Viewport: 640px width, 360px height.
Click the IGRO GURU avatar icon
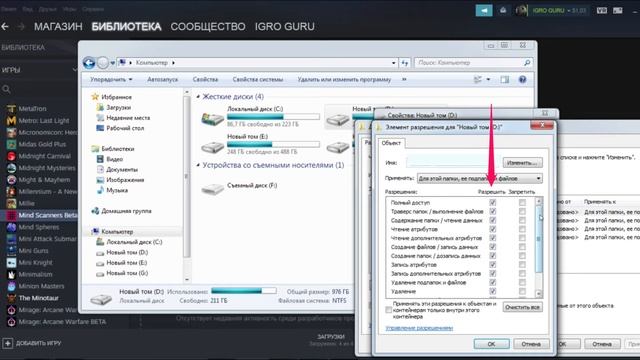(521, 10)
